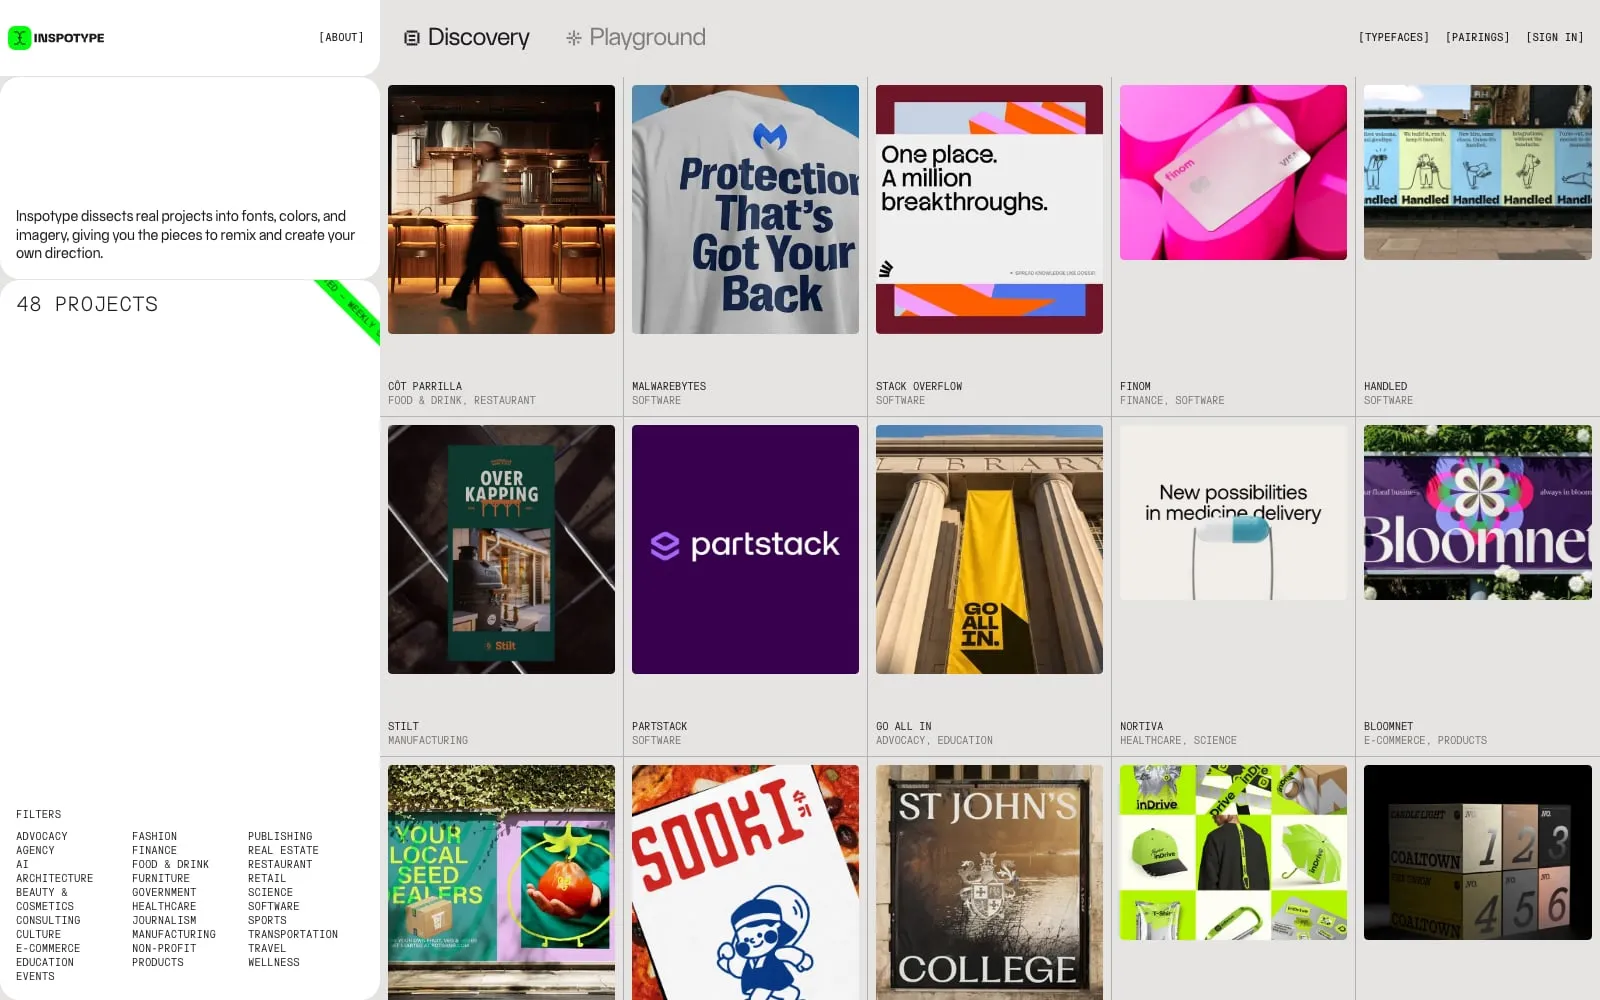Click the BLOOMNET project title

[1388, 726]
